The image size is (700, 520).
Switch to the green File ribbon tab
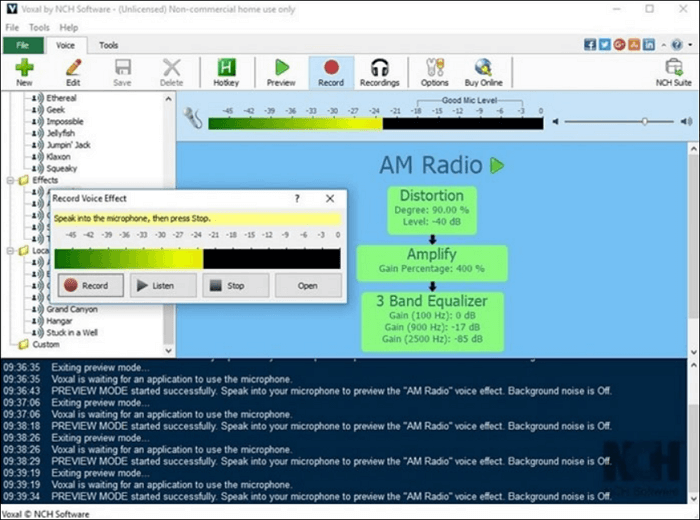23,45
